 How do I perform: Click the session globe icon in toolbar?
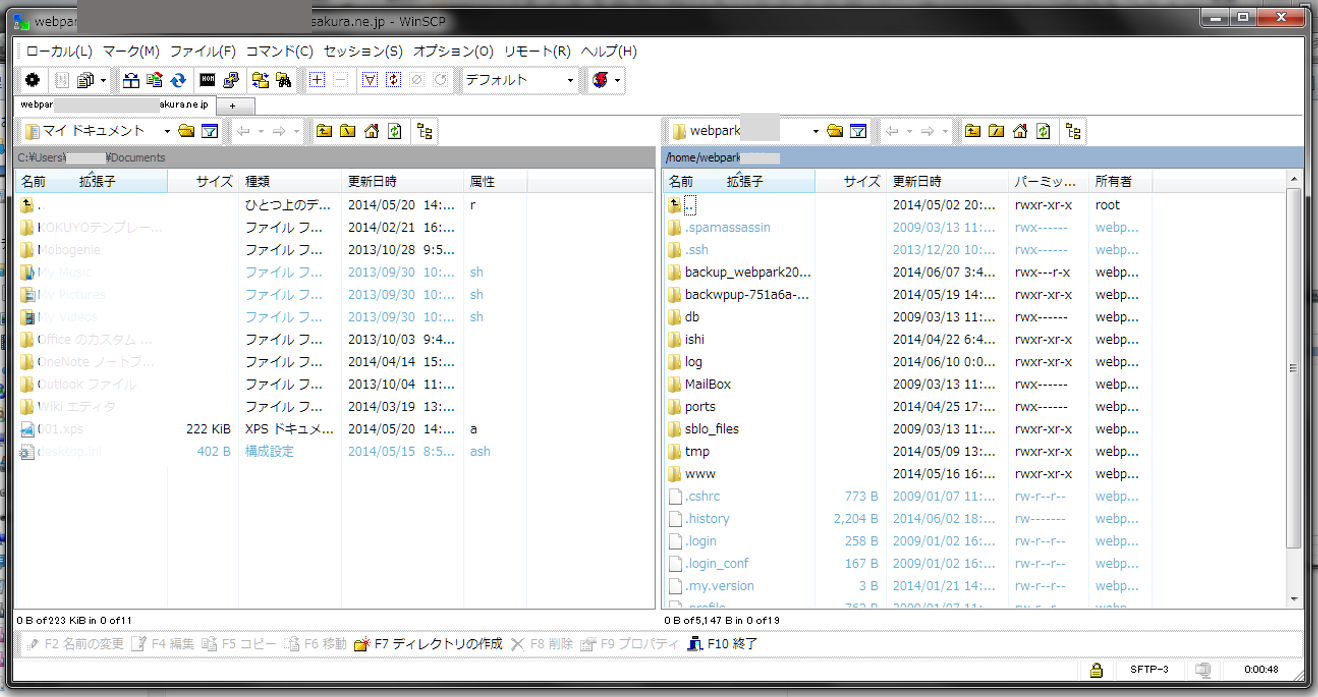[600, 80]
